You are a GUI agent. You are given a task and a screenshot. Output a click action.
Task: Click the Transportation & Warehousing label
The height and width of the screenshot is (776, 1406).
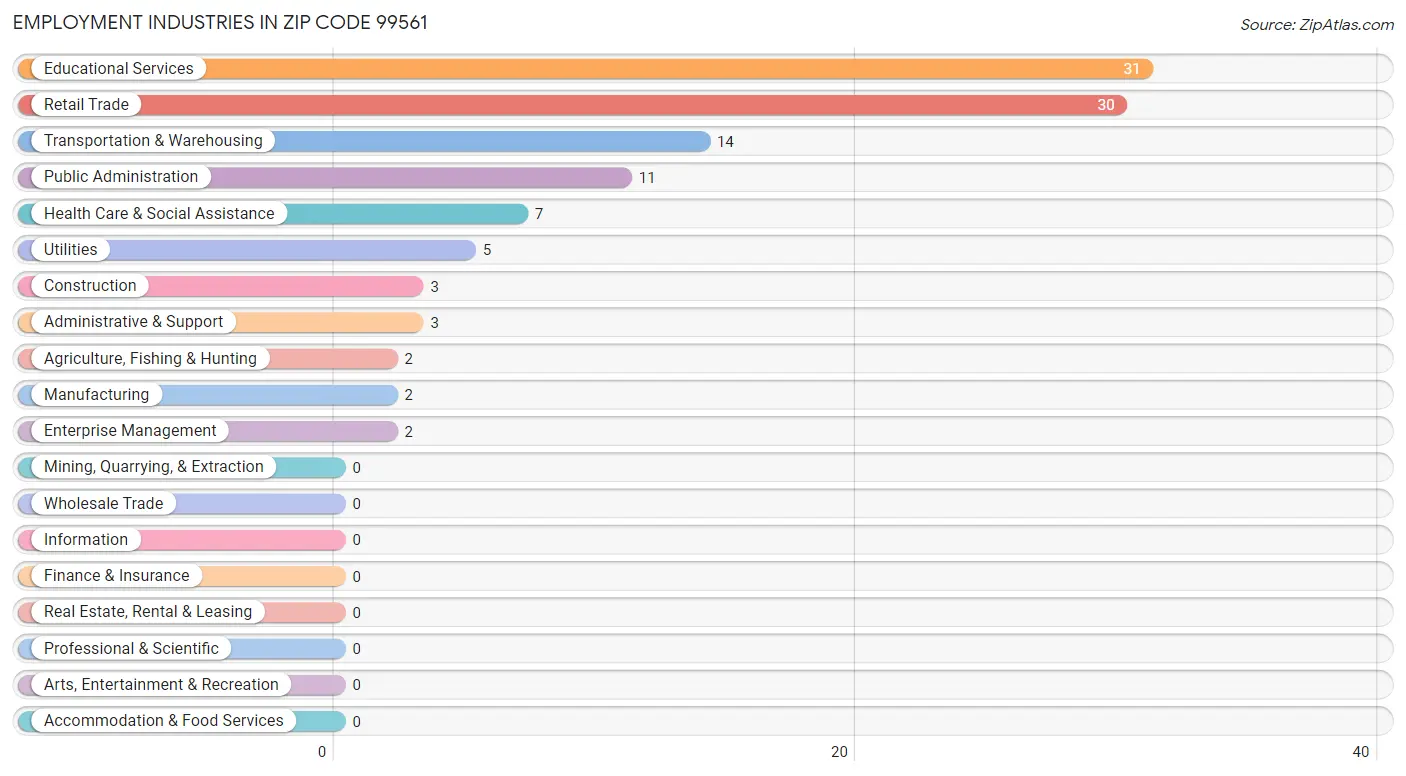coord(153,141)
